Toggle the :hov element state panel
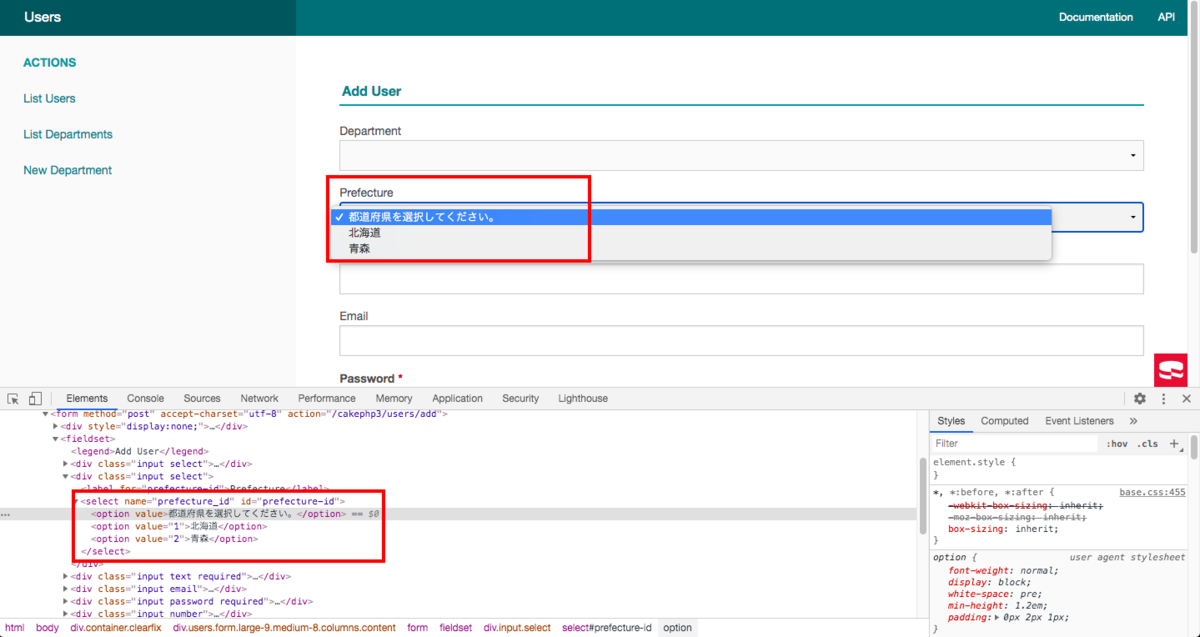Viewport: 1200px width, 637px height. point(1117,443)
